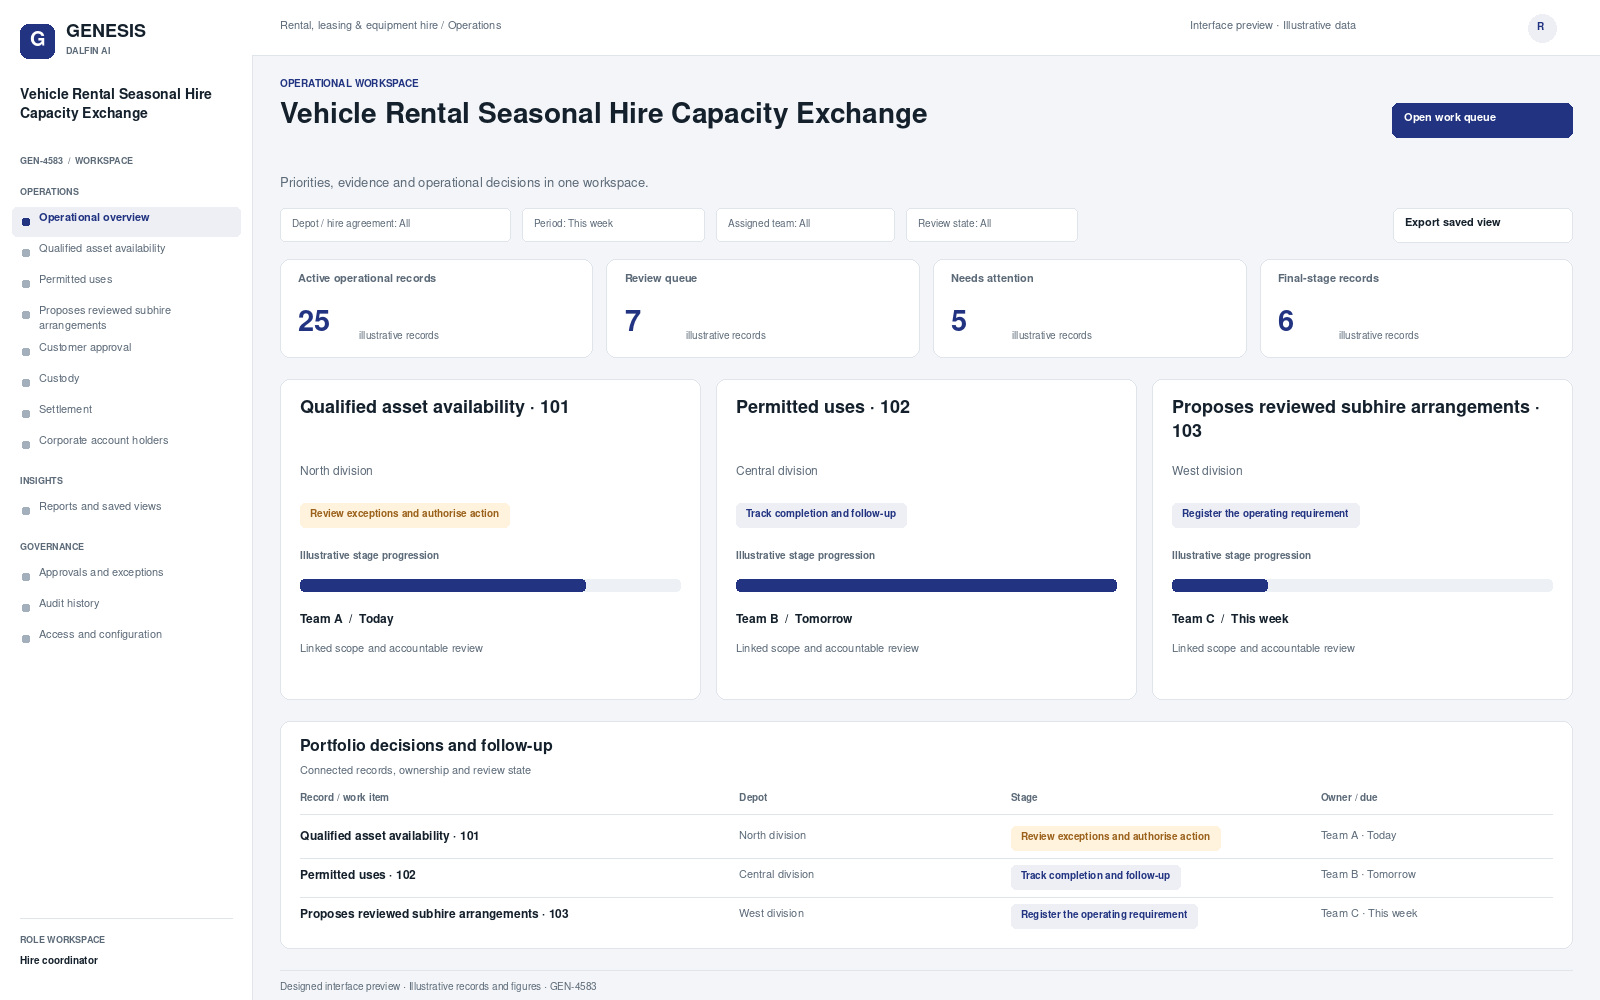Screen dimensions: 1600x1000
Task: Click the Owner / due column header
Action: tap(1349, 798)
